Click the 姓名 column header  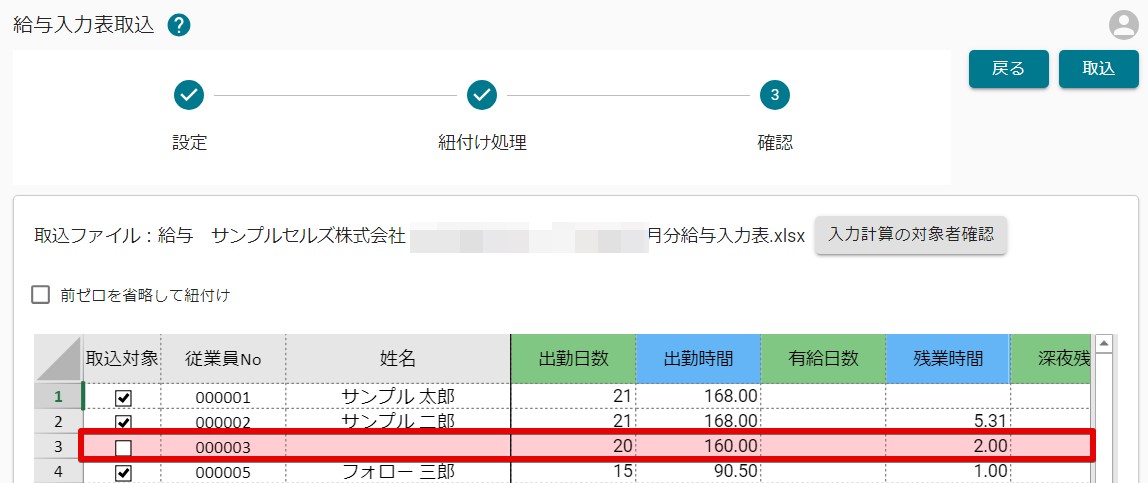[x=398, y=359]
